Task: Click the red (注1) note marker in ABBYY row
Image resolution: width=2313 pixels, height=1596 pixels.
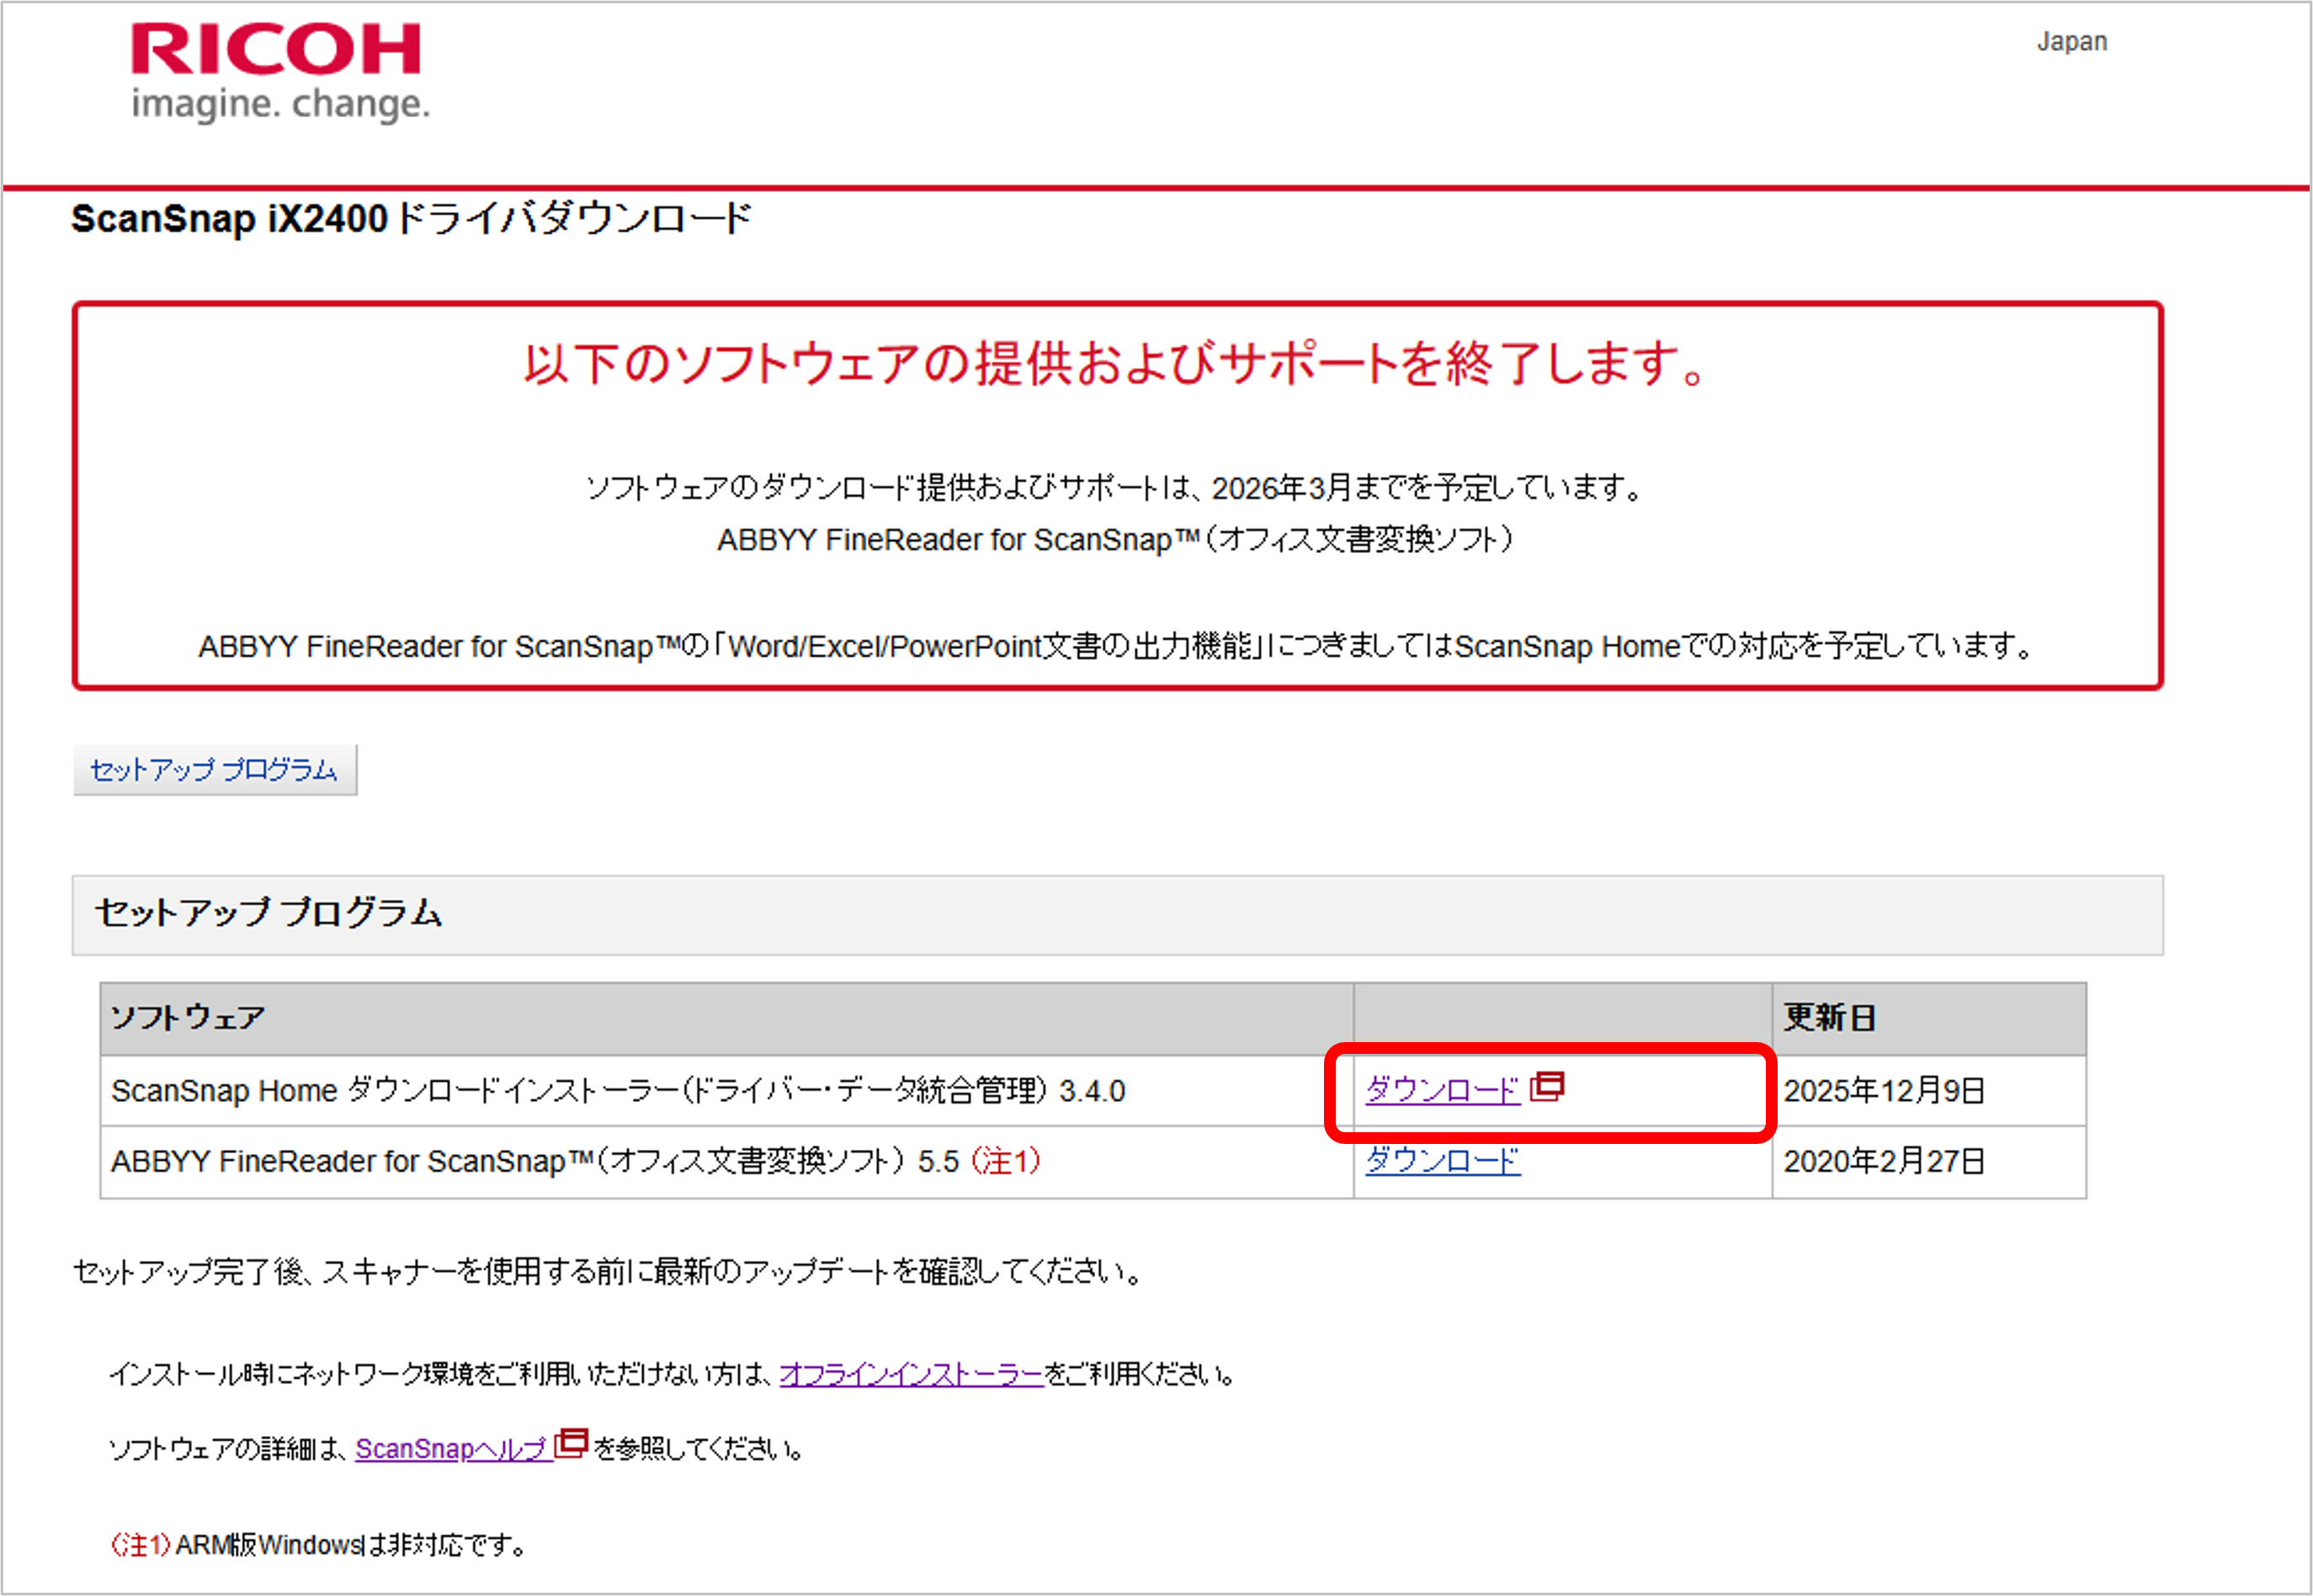Action: 1006,1161
